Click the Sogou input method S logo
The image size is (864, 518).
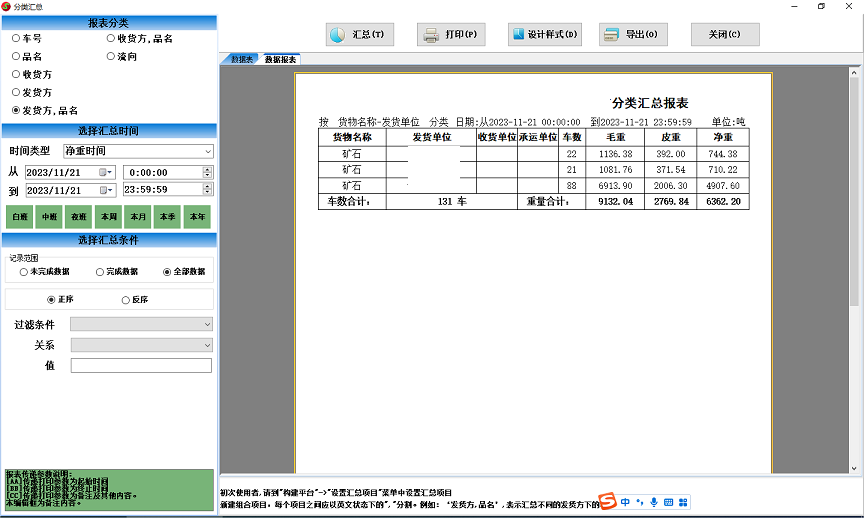tap(607, 501)
